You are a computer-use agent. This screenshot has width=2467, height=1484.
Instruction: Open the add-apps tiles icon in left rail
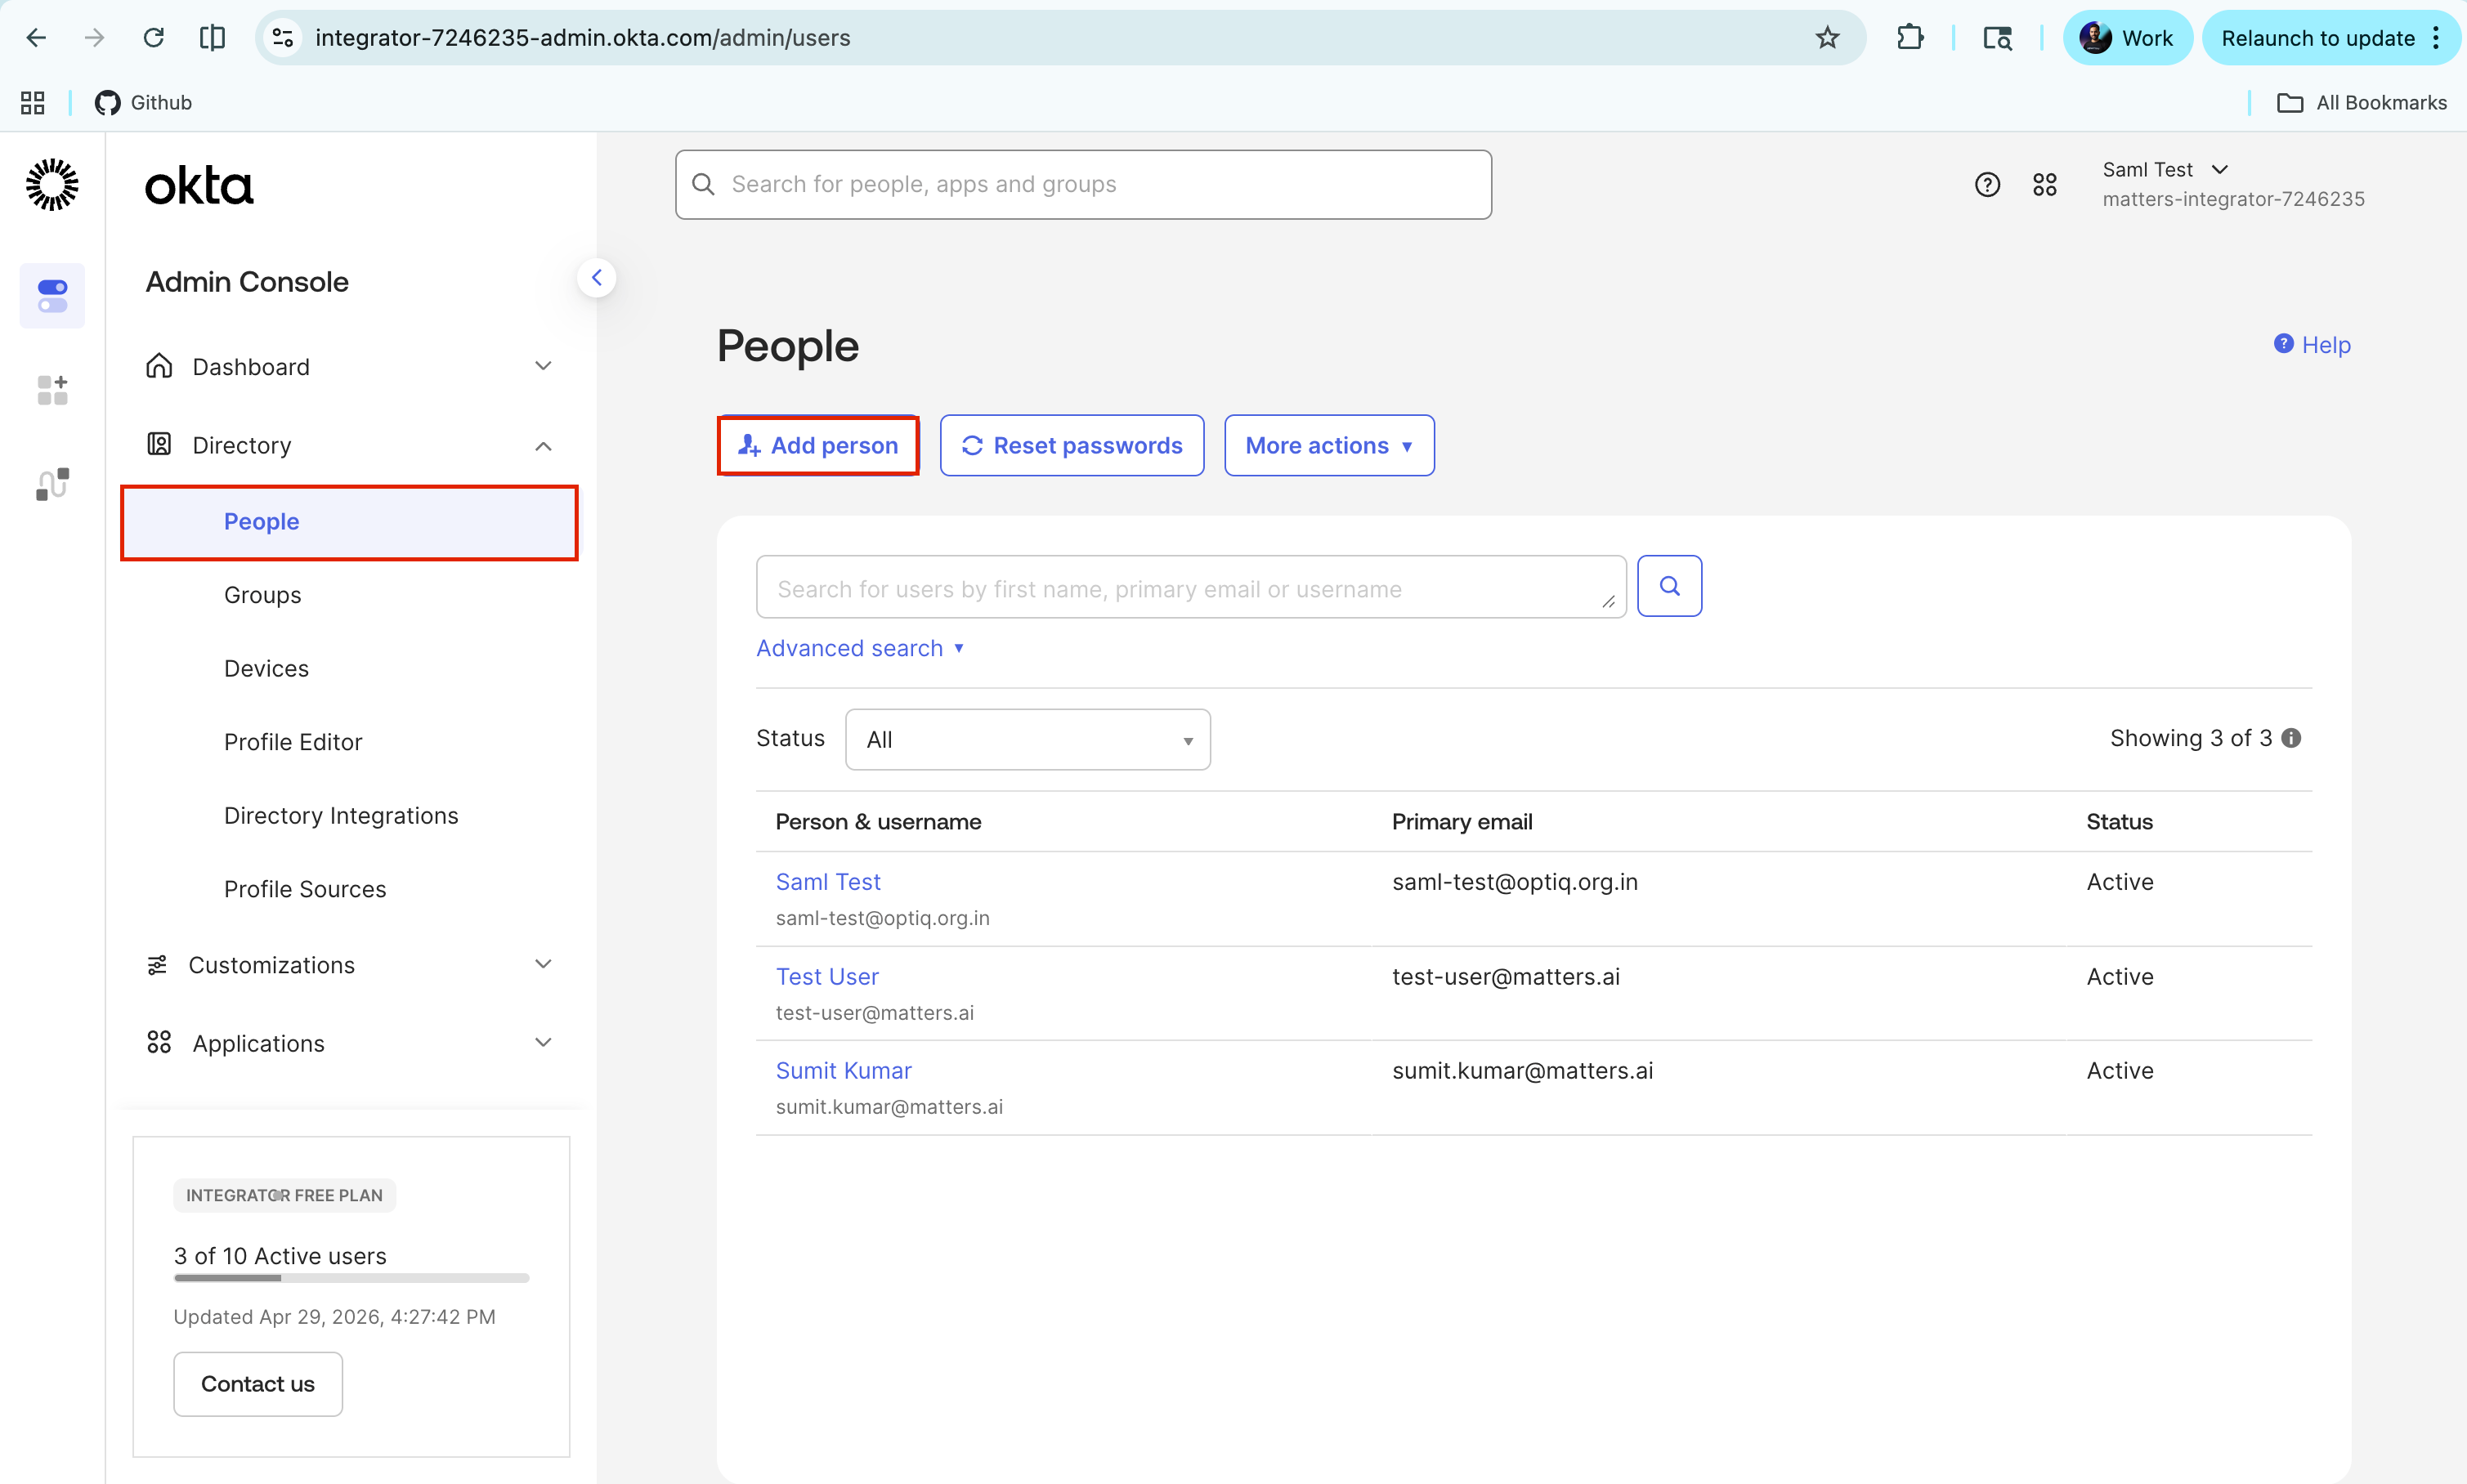[x=52, y=390]
